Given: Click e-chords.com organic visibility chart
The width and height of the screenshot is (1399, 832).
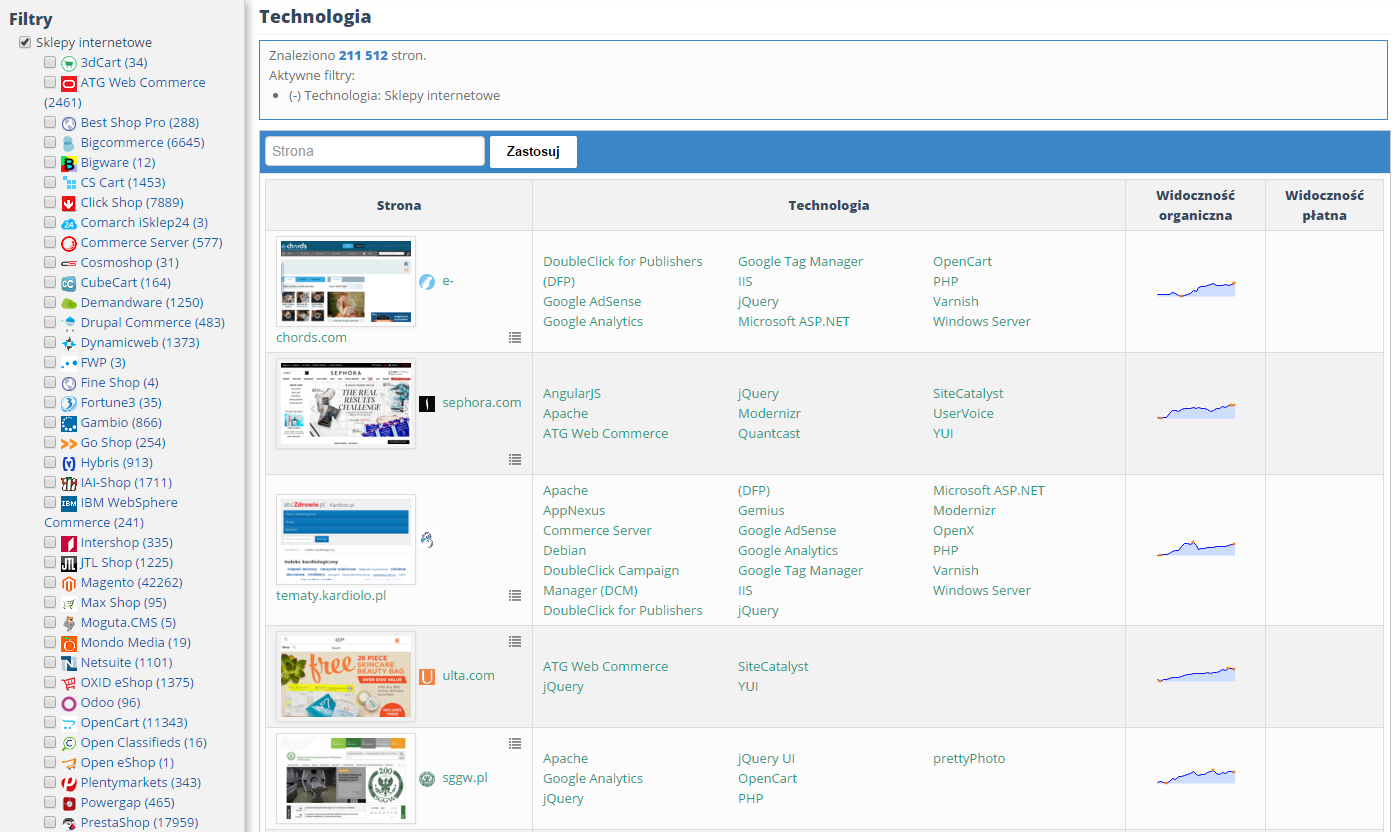Looking at the screenshot, I should click(1196, 290).
